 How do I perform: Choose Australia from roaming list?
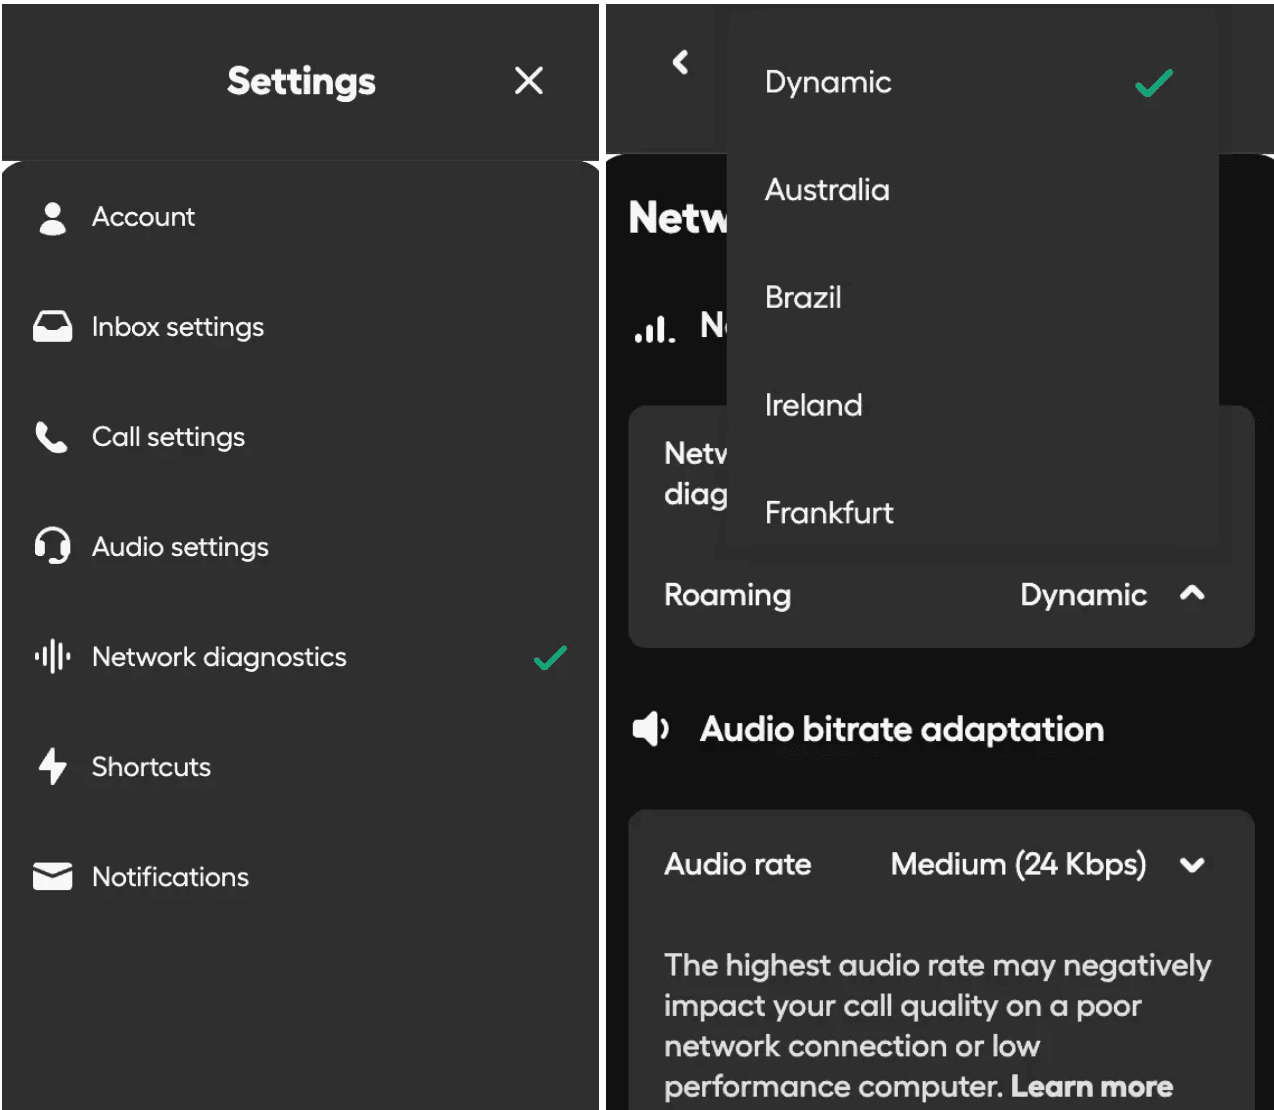827,190
